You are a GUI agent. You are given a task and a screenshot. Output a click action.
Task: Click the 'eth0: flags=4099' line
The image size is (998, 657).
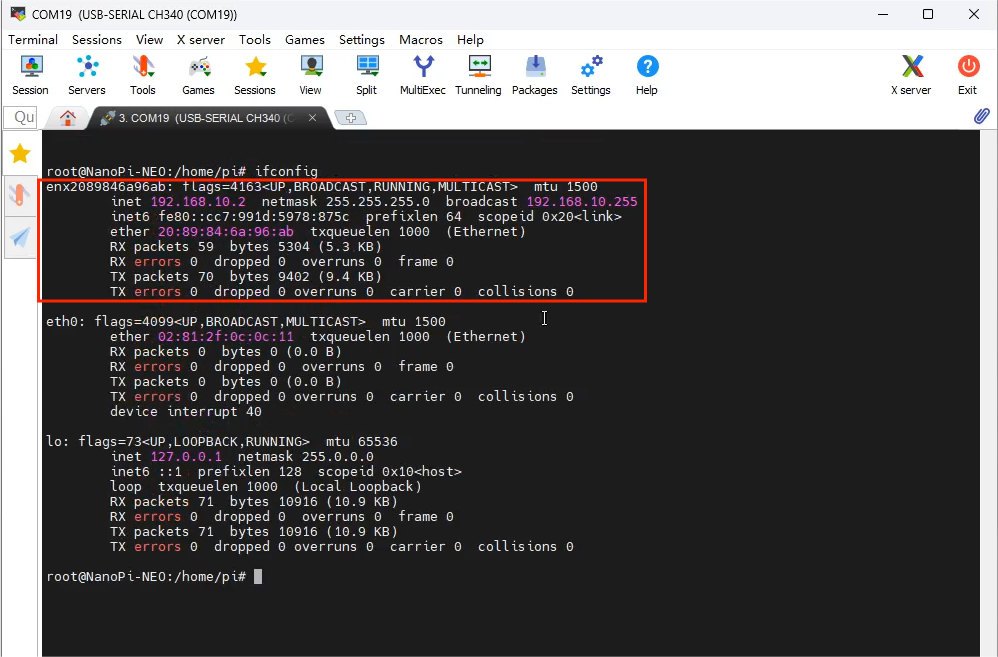246,321
